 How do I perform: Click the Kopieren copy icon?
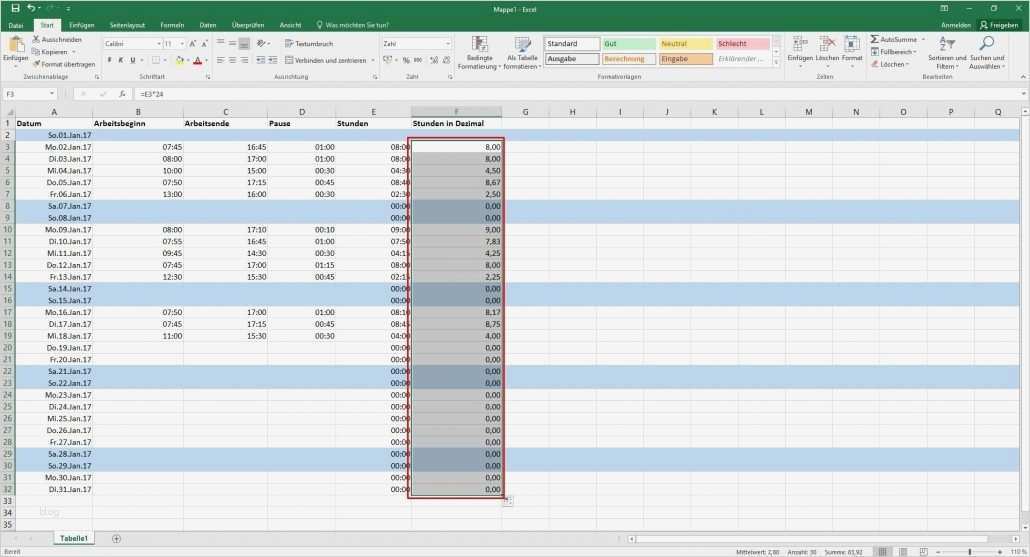pyautogui.click(x=36, y=52)
